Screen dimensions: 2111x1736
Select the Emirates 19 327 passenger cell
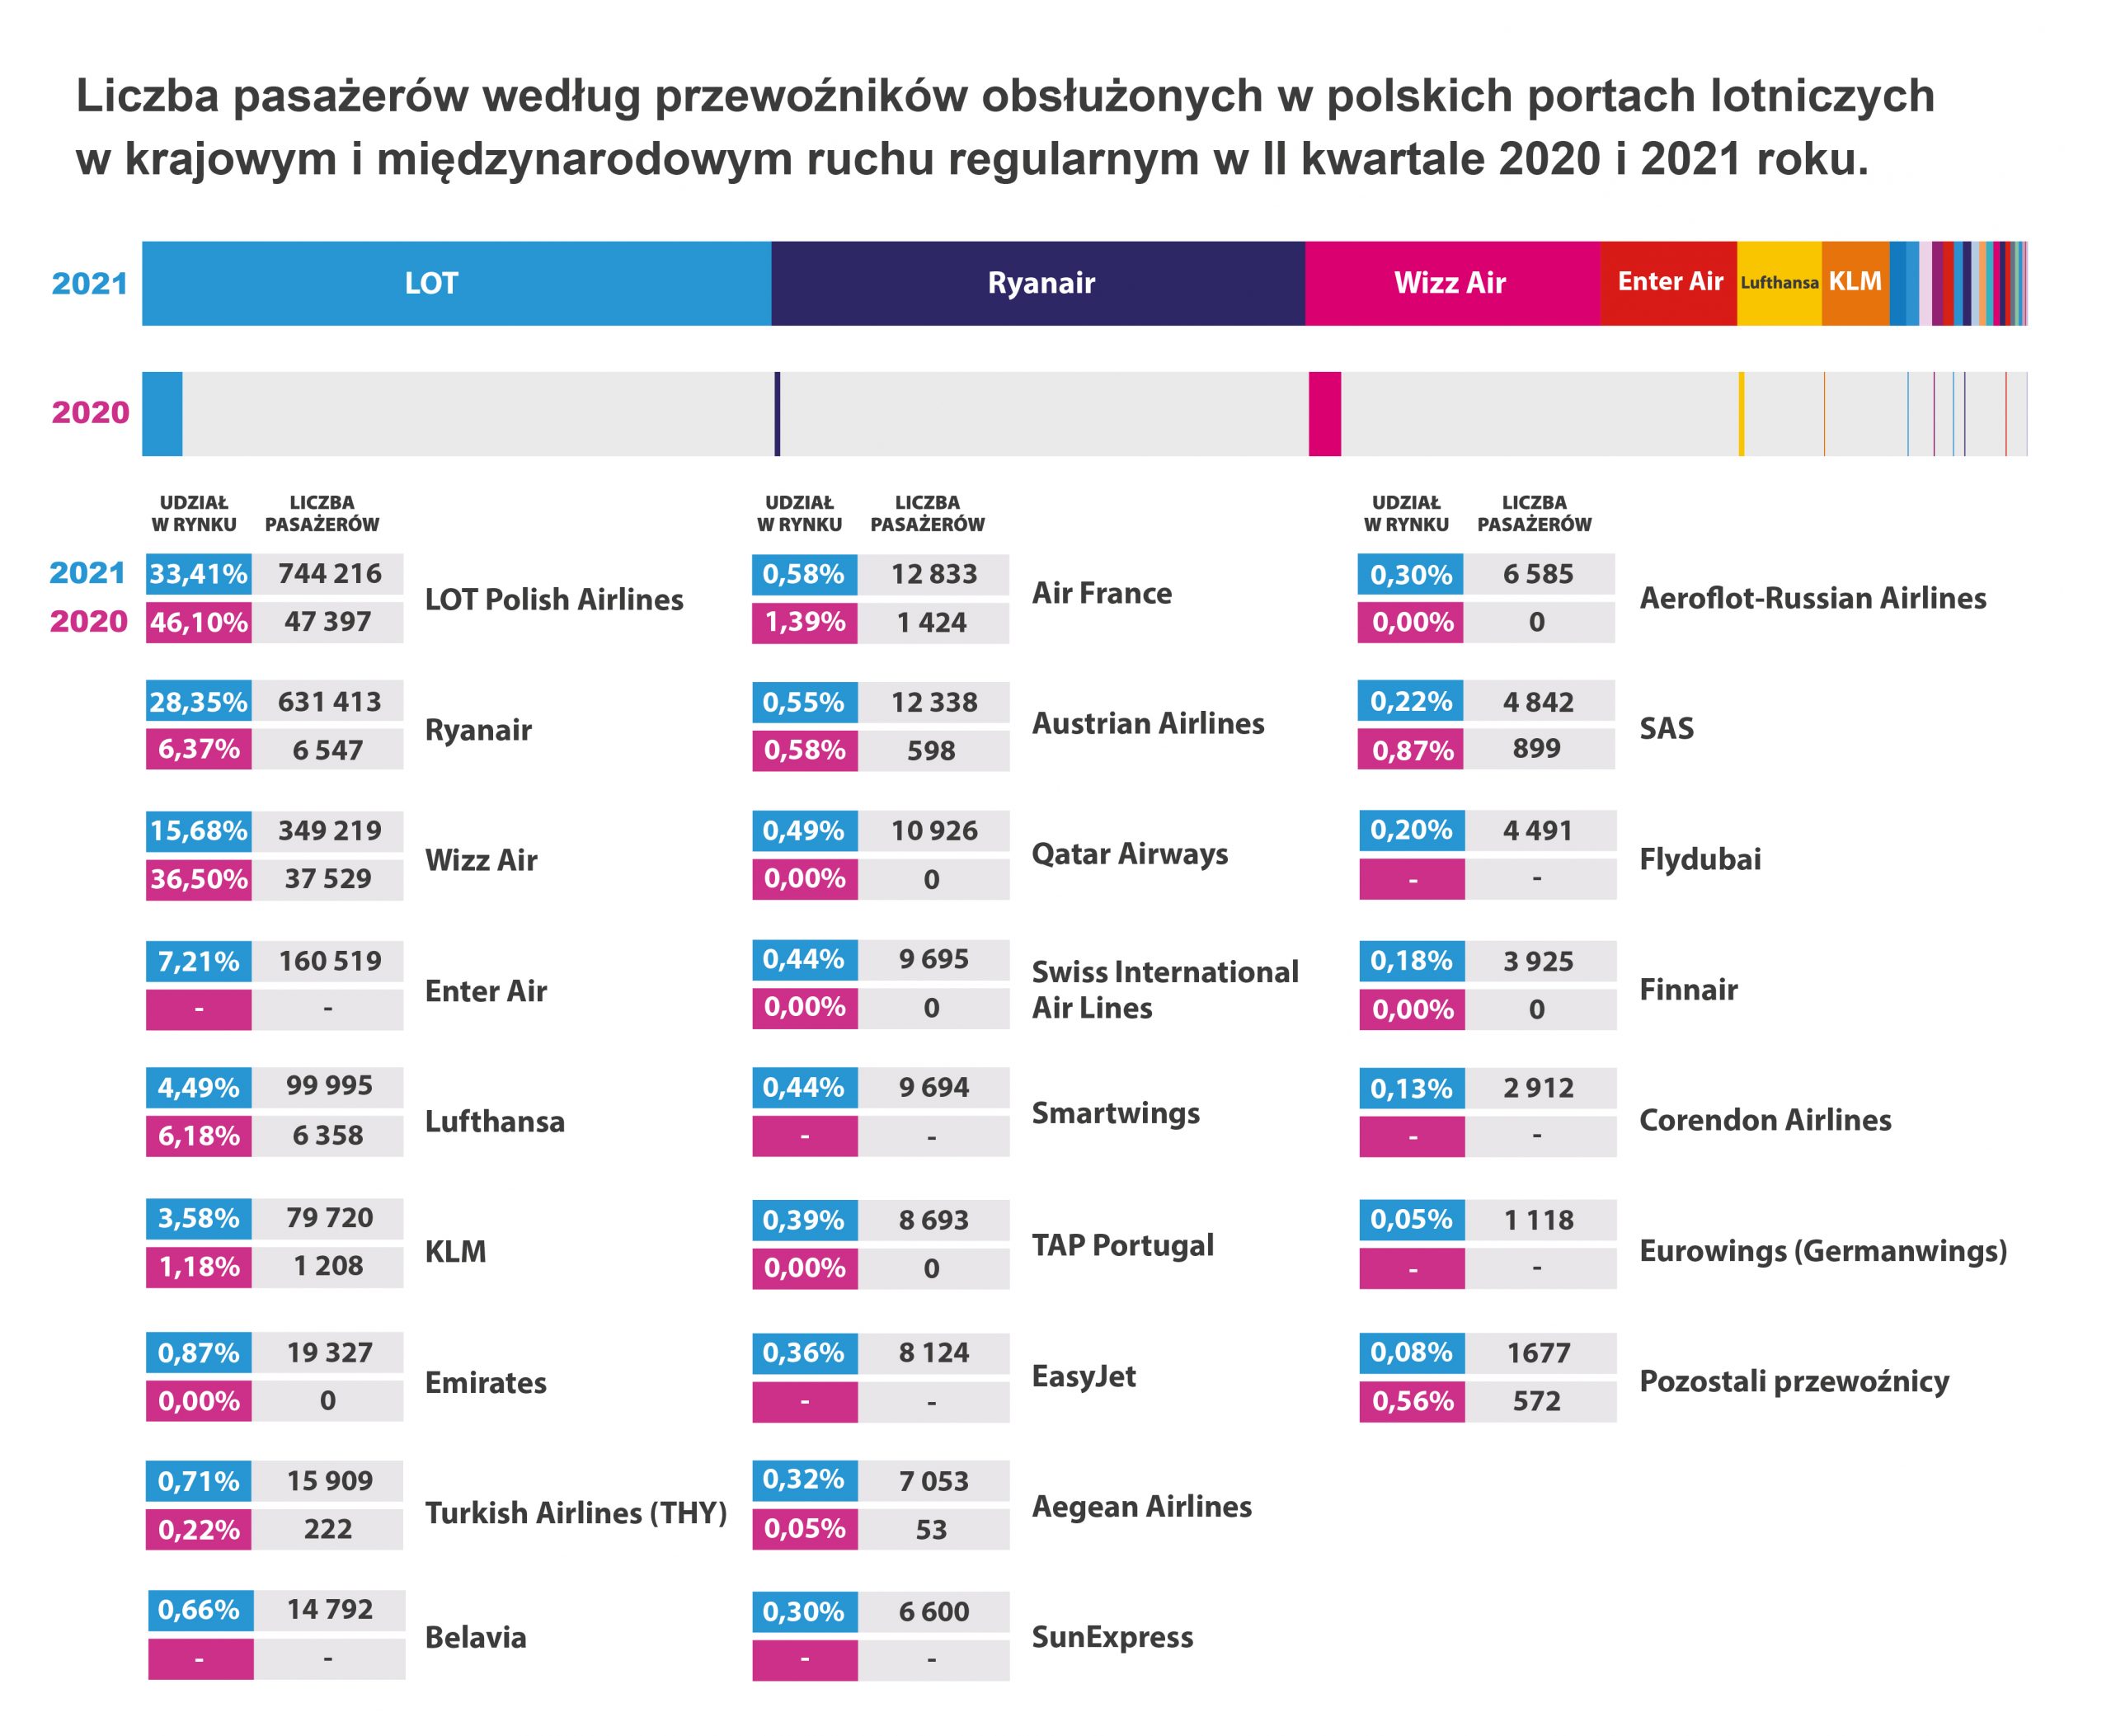click(x=329, y=1353)
